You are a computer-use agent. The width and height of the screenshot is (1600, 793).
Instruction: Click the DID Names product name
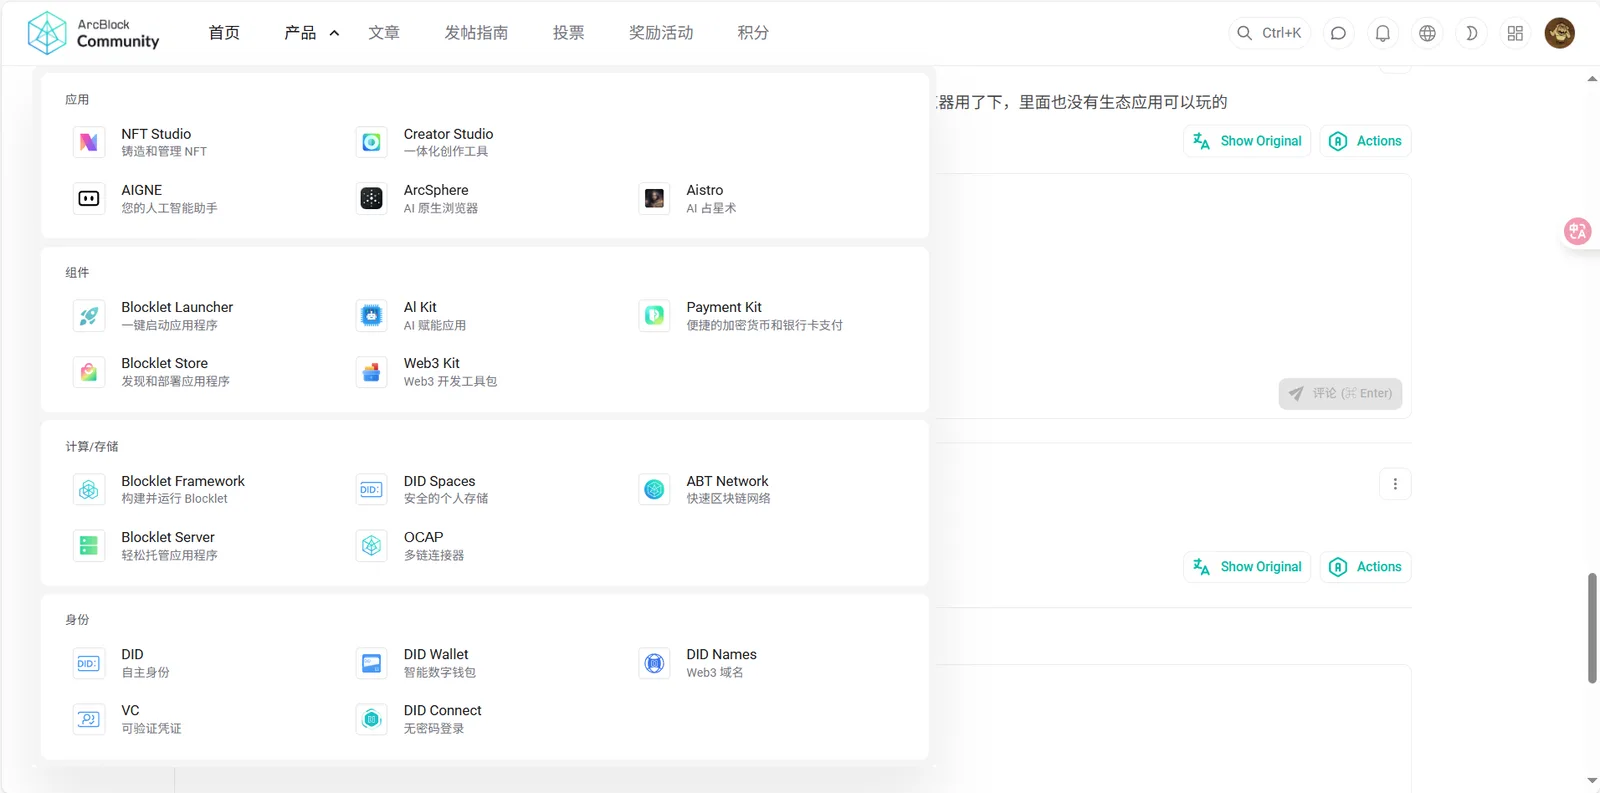pyautogui.click(x=721, y=654)
